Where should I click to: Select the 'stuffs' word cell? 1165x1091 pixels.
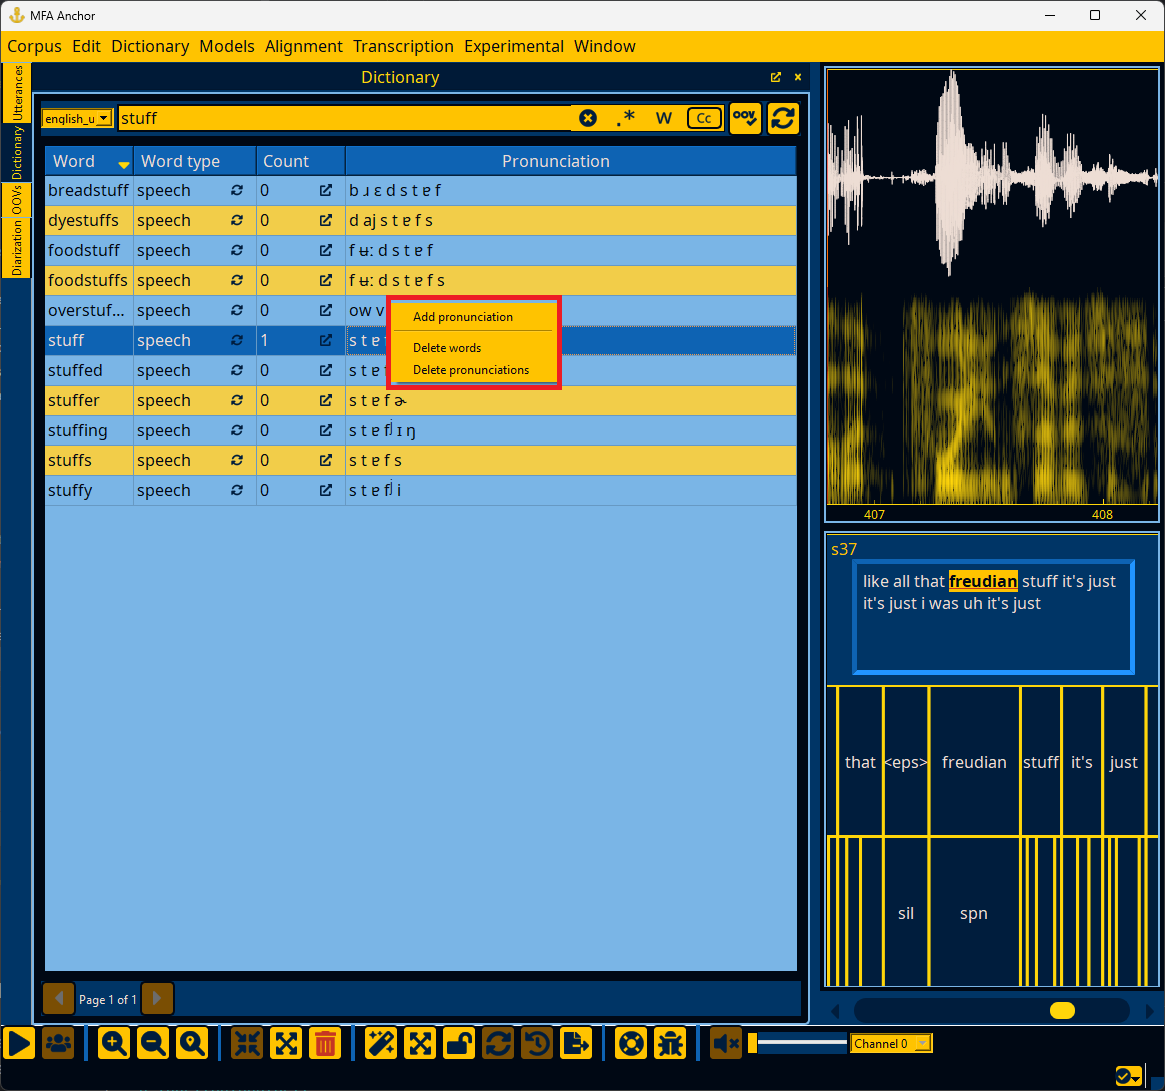89,461
